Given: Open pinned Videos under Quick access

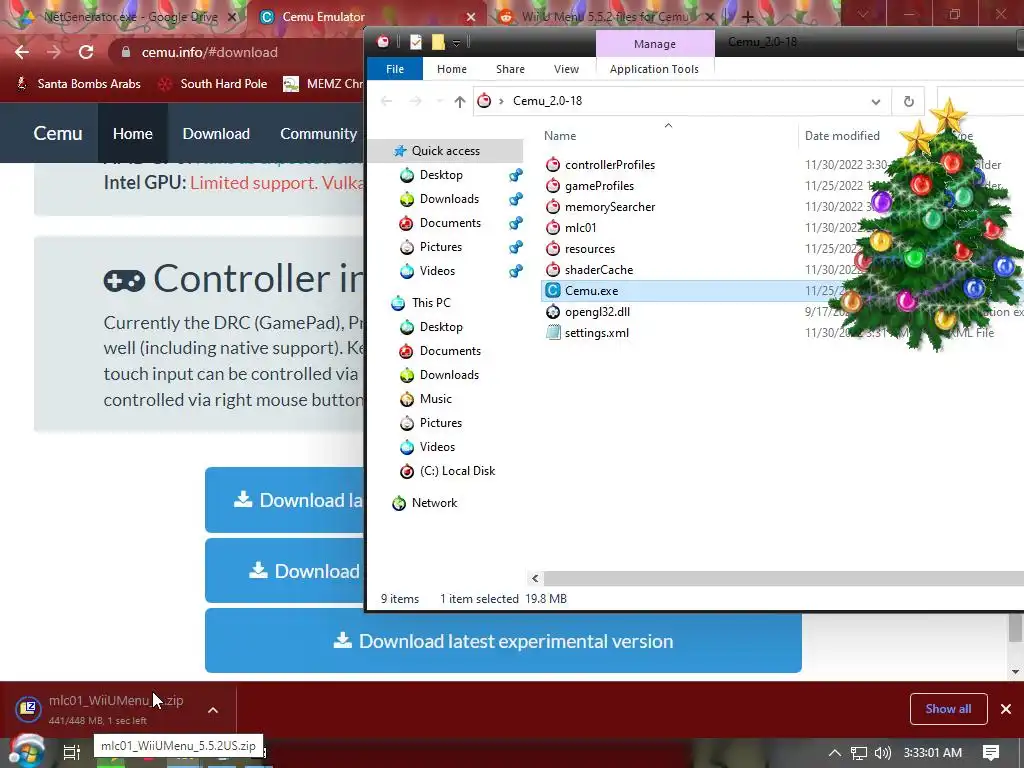Looking at the screenshot, I should (437, 271).
